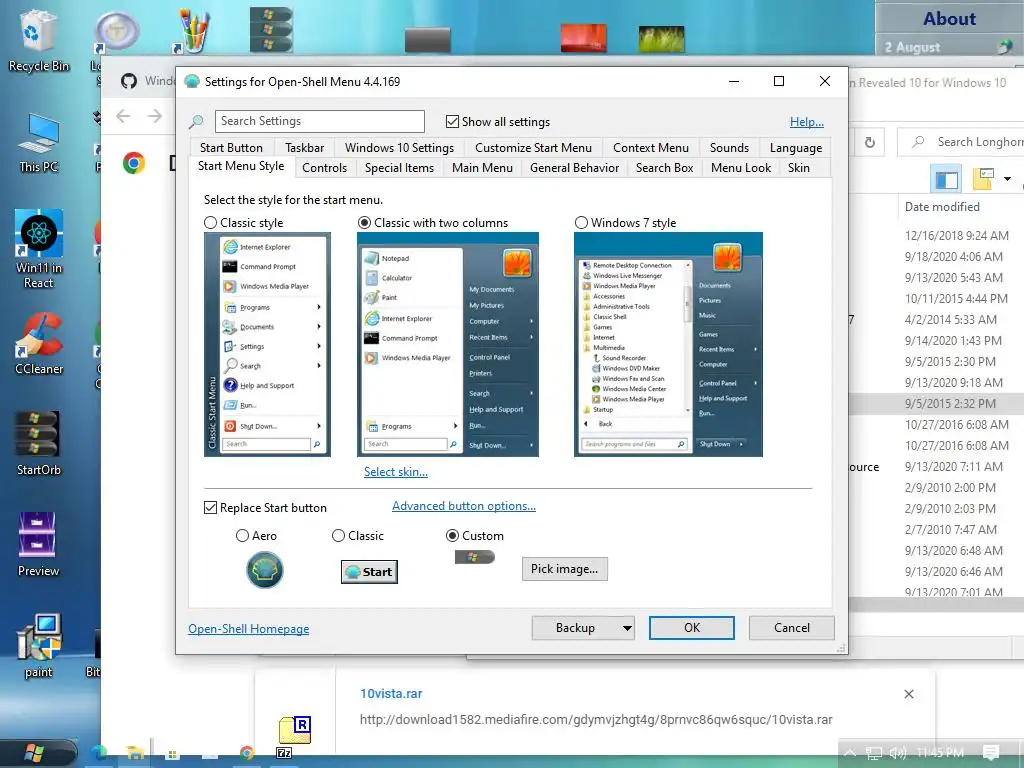
Task: Switch to the Taskbar tab
Action: tap(304, 148)
